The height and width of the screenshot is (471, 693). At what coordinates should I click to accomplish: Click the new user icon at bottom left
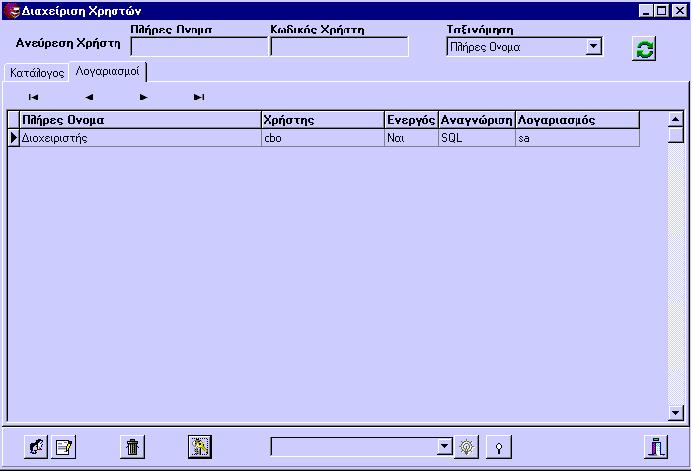37,447
